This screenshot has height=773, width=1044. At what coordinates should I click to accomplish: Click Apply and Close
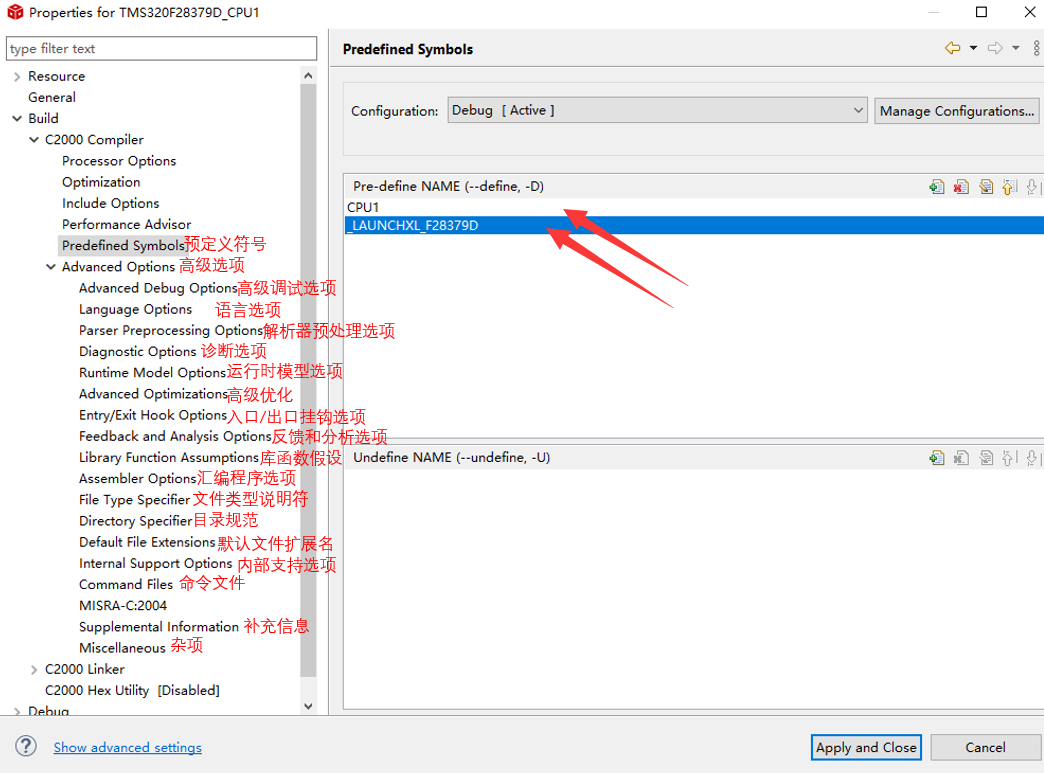pyautogui.click(x=866, y=748)
